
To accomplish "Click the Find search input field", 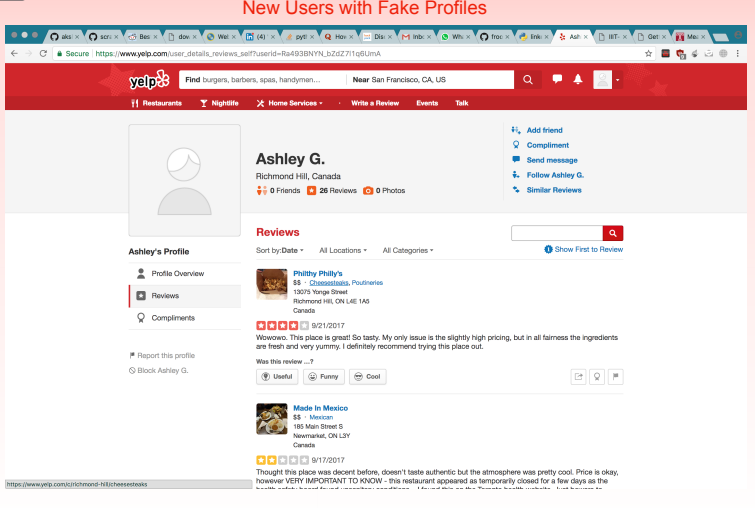I will (262, 79).
